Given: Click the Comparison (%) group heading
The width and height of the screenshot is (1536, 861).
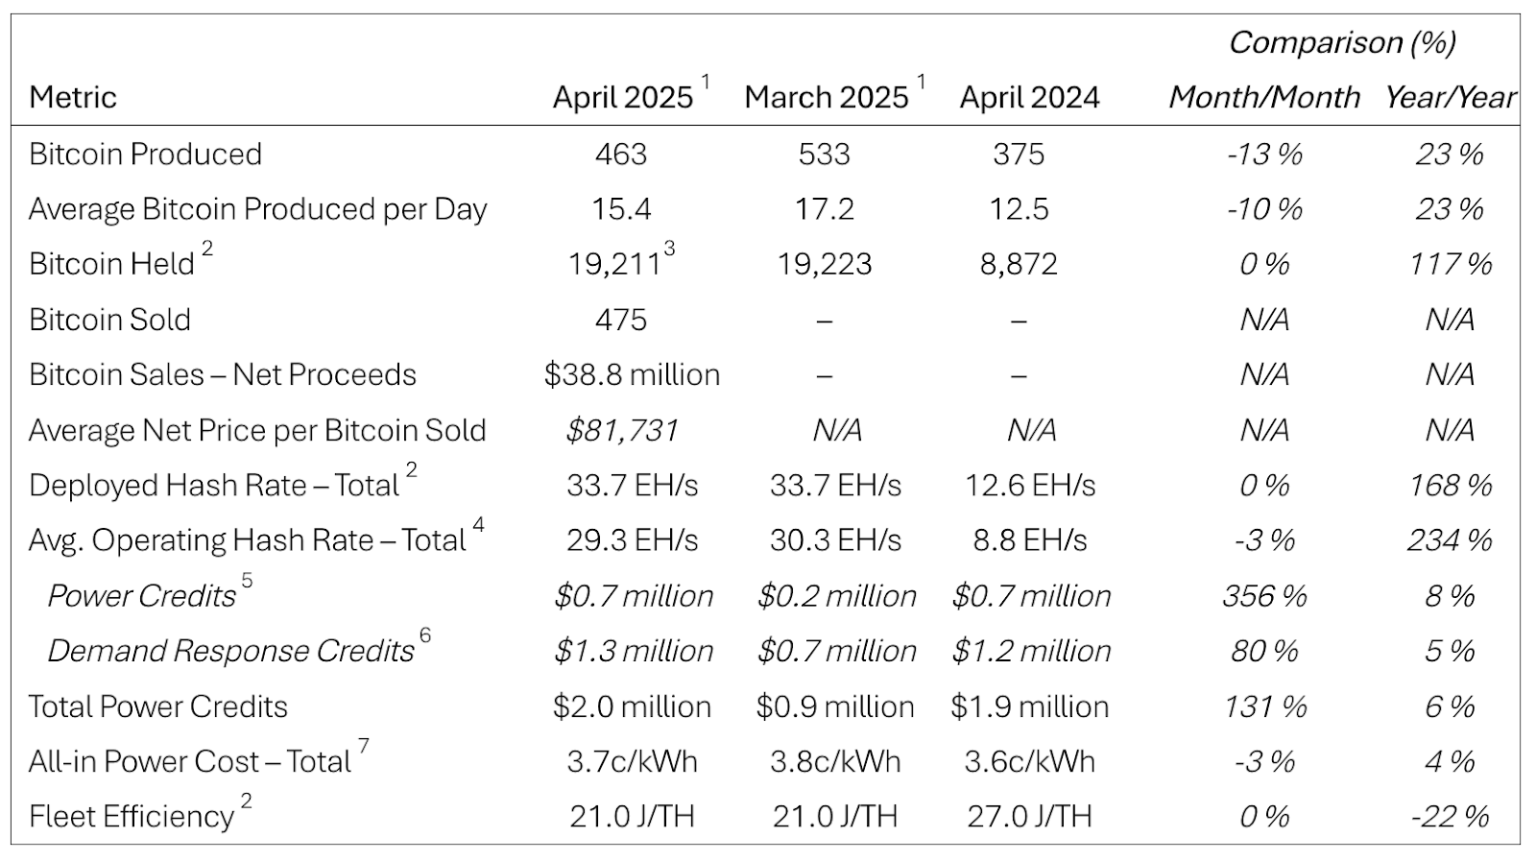Looking at the screenshot, I should (x=1342, y=42).
